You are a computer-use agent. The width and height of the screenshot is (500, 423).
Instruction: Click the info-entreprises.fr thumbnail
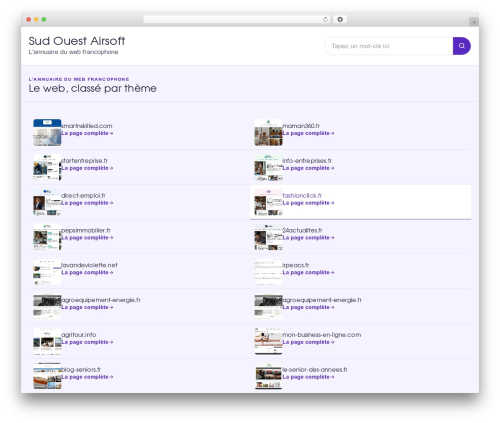pyautogui.click(x=268, y=167)
